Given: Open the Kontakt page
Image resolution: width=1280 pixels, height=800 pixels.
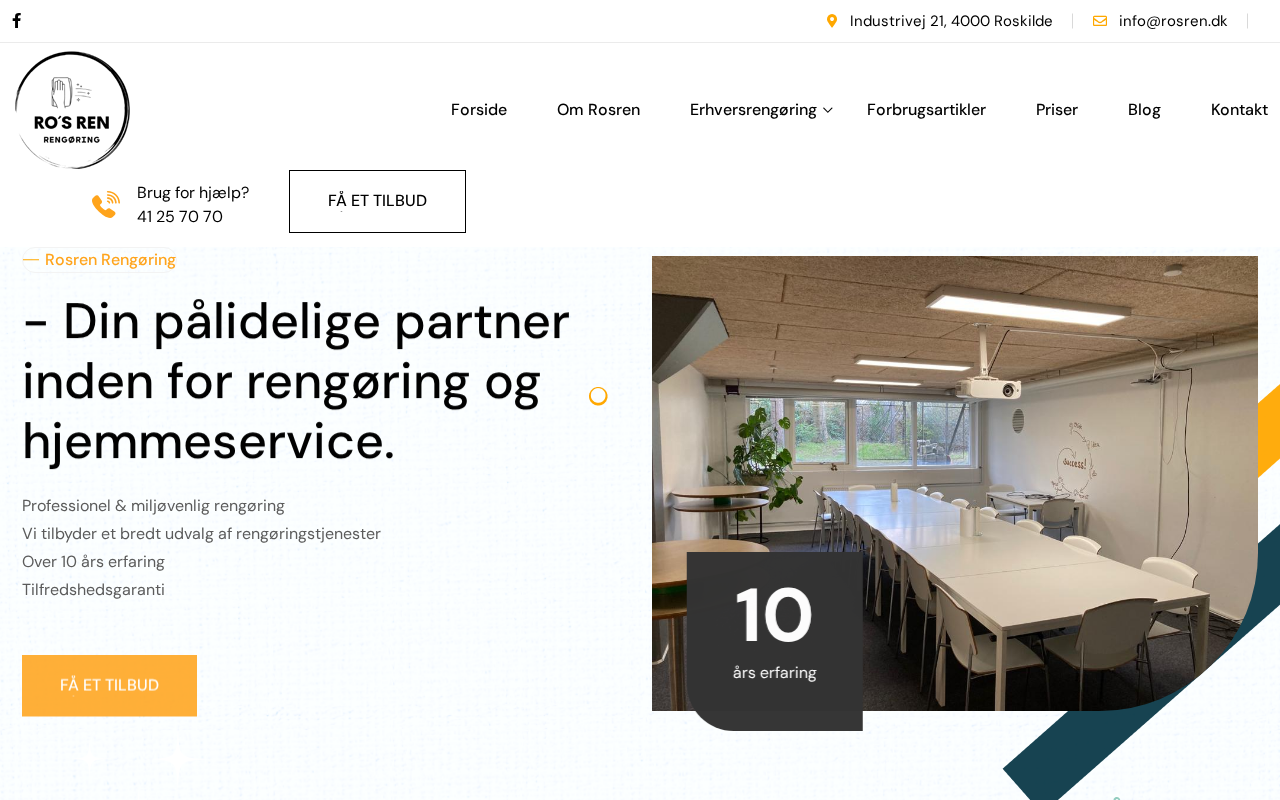Looking at the screenshot, I should [1239, 110].
